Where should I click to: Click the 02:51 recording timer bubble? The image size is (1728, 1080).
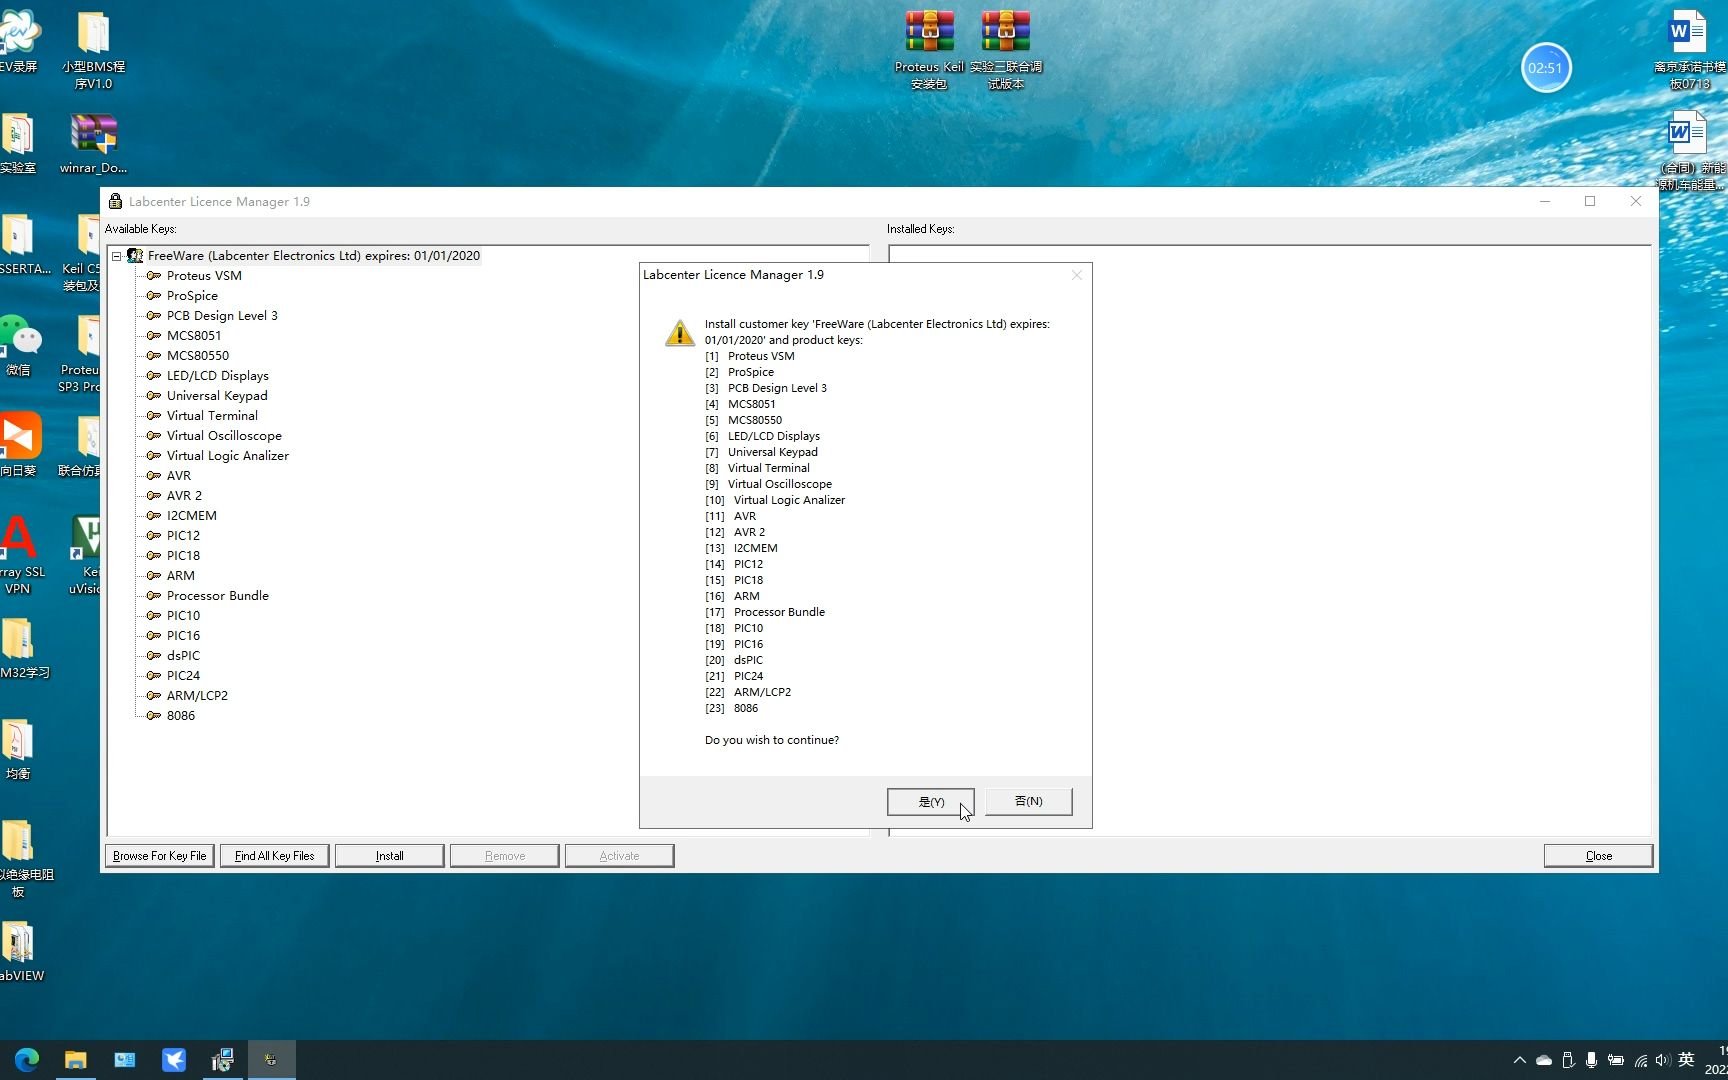[x=1545, y=68]
